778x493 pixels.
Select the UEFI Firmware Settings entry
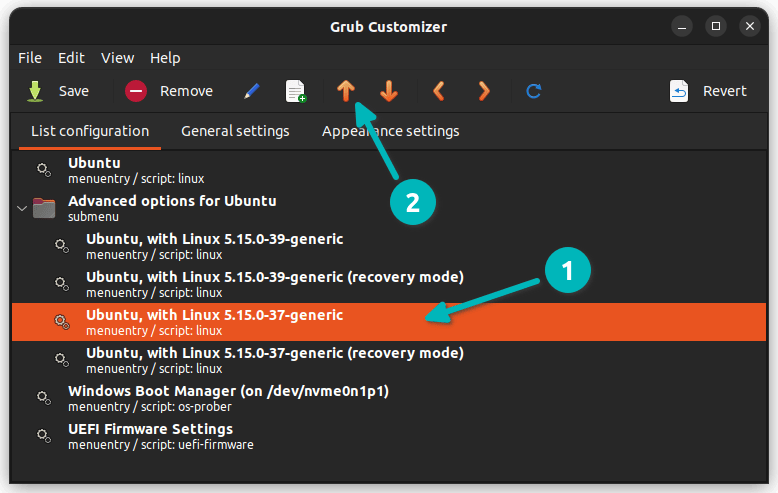click(x=150, y=436)
